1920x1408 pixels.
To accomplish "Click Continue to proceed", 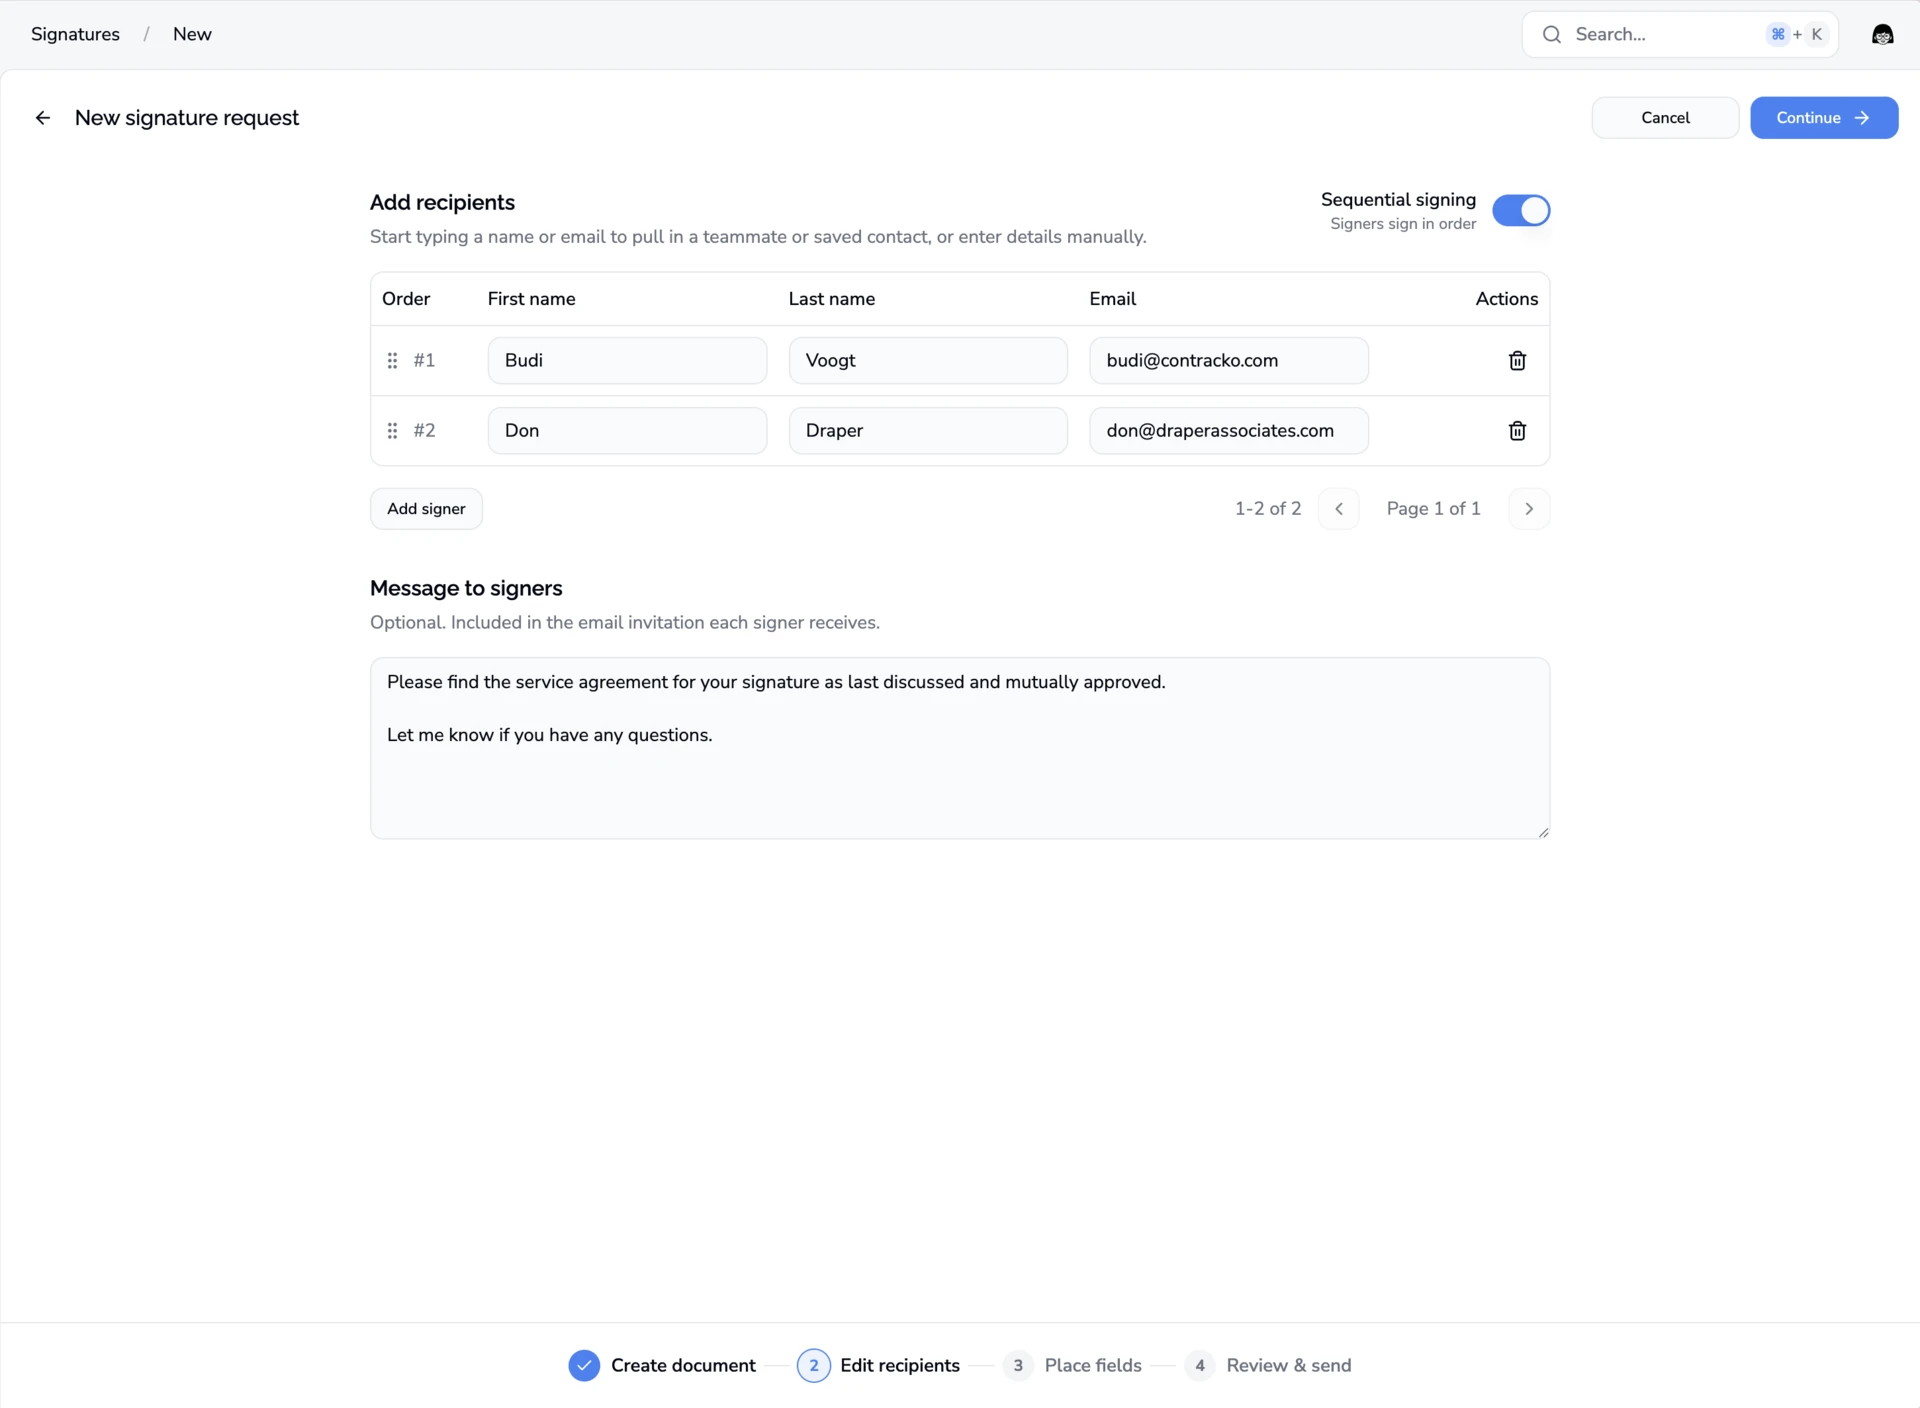I will (x=1824, y=118).
